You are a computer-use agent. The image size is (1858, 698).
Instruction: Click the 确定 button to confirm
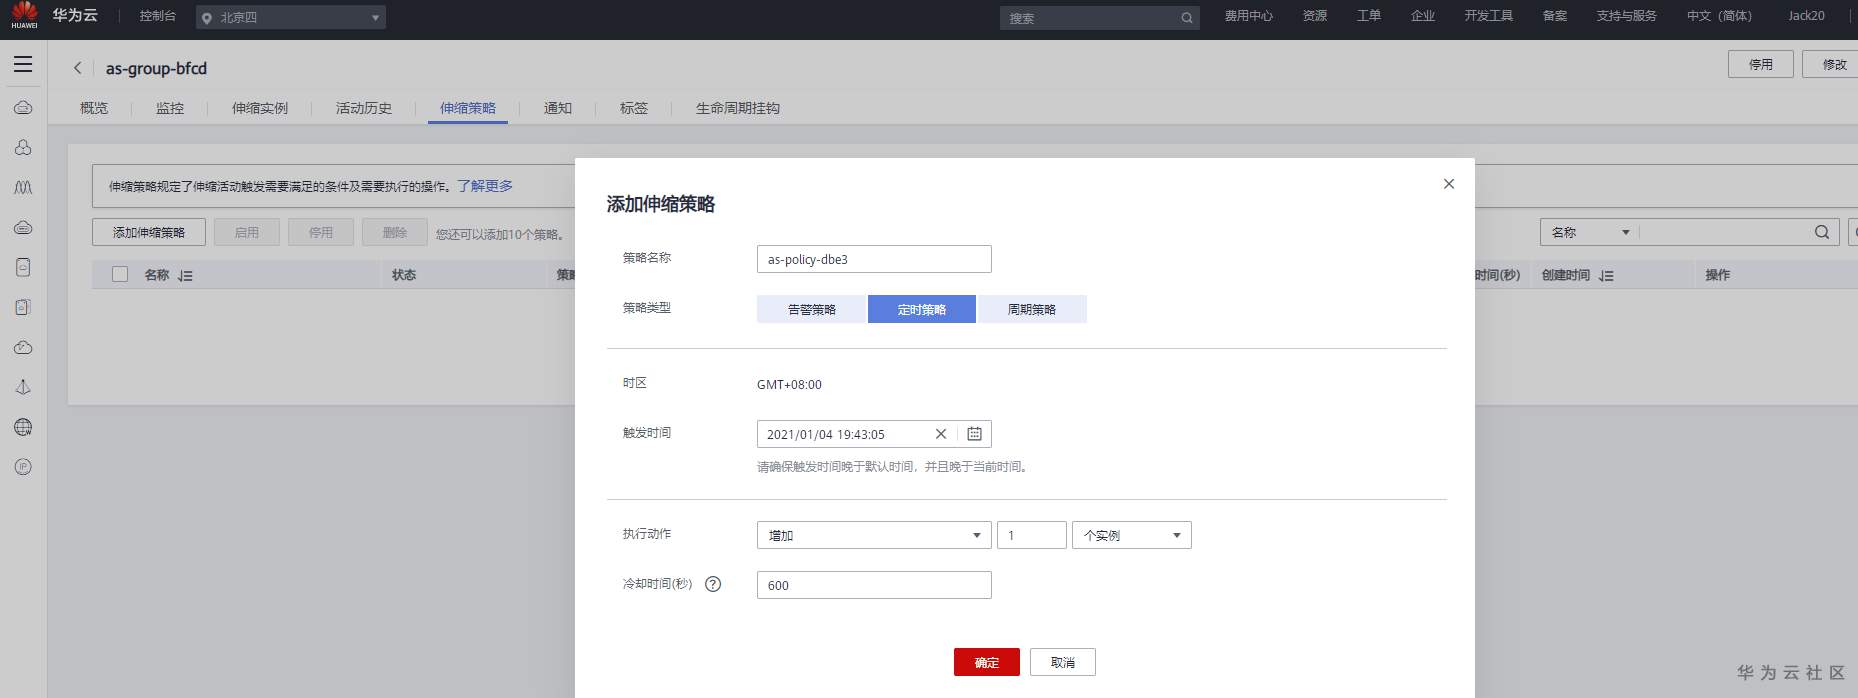pyautogui.click(x=987, y=662)
